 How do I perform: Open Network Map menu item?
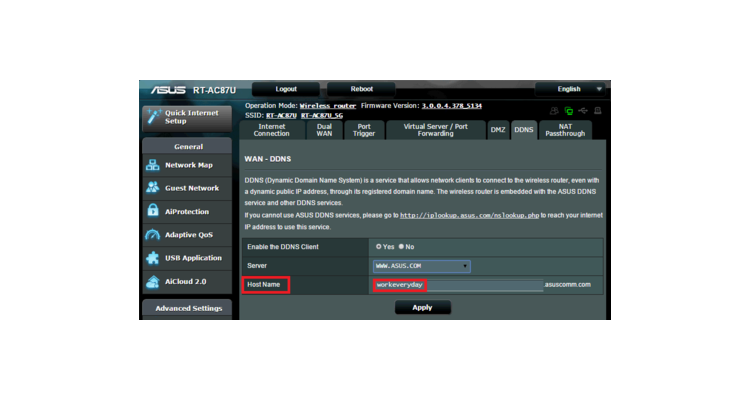187,165
